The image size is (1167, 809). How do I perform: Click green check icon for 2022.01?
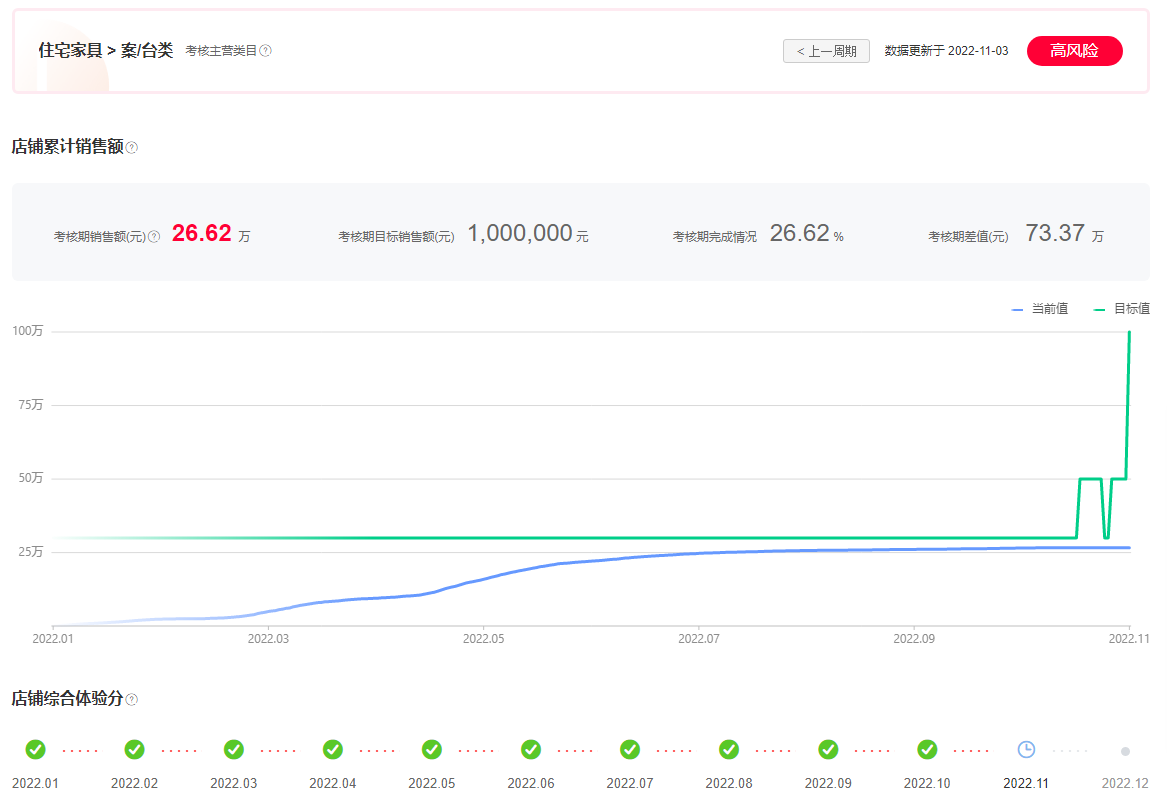tap(35, 749)
